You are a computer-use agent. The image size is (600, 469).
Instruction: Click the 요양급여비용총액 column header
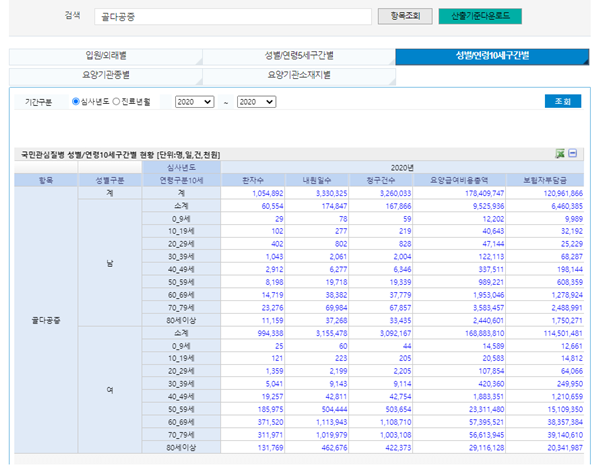coord(459,180)
